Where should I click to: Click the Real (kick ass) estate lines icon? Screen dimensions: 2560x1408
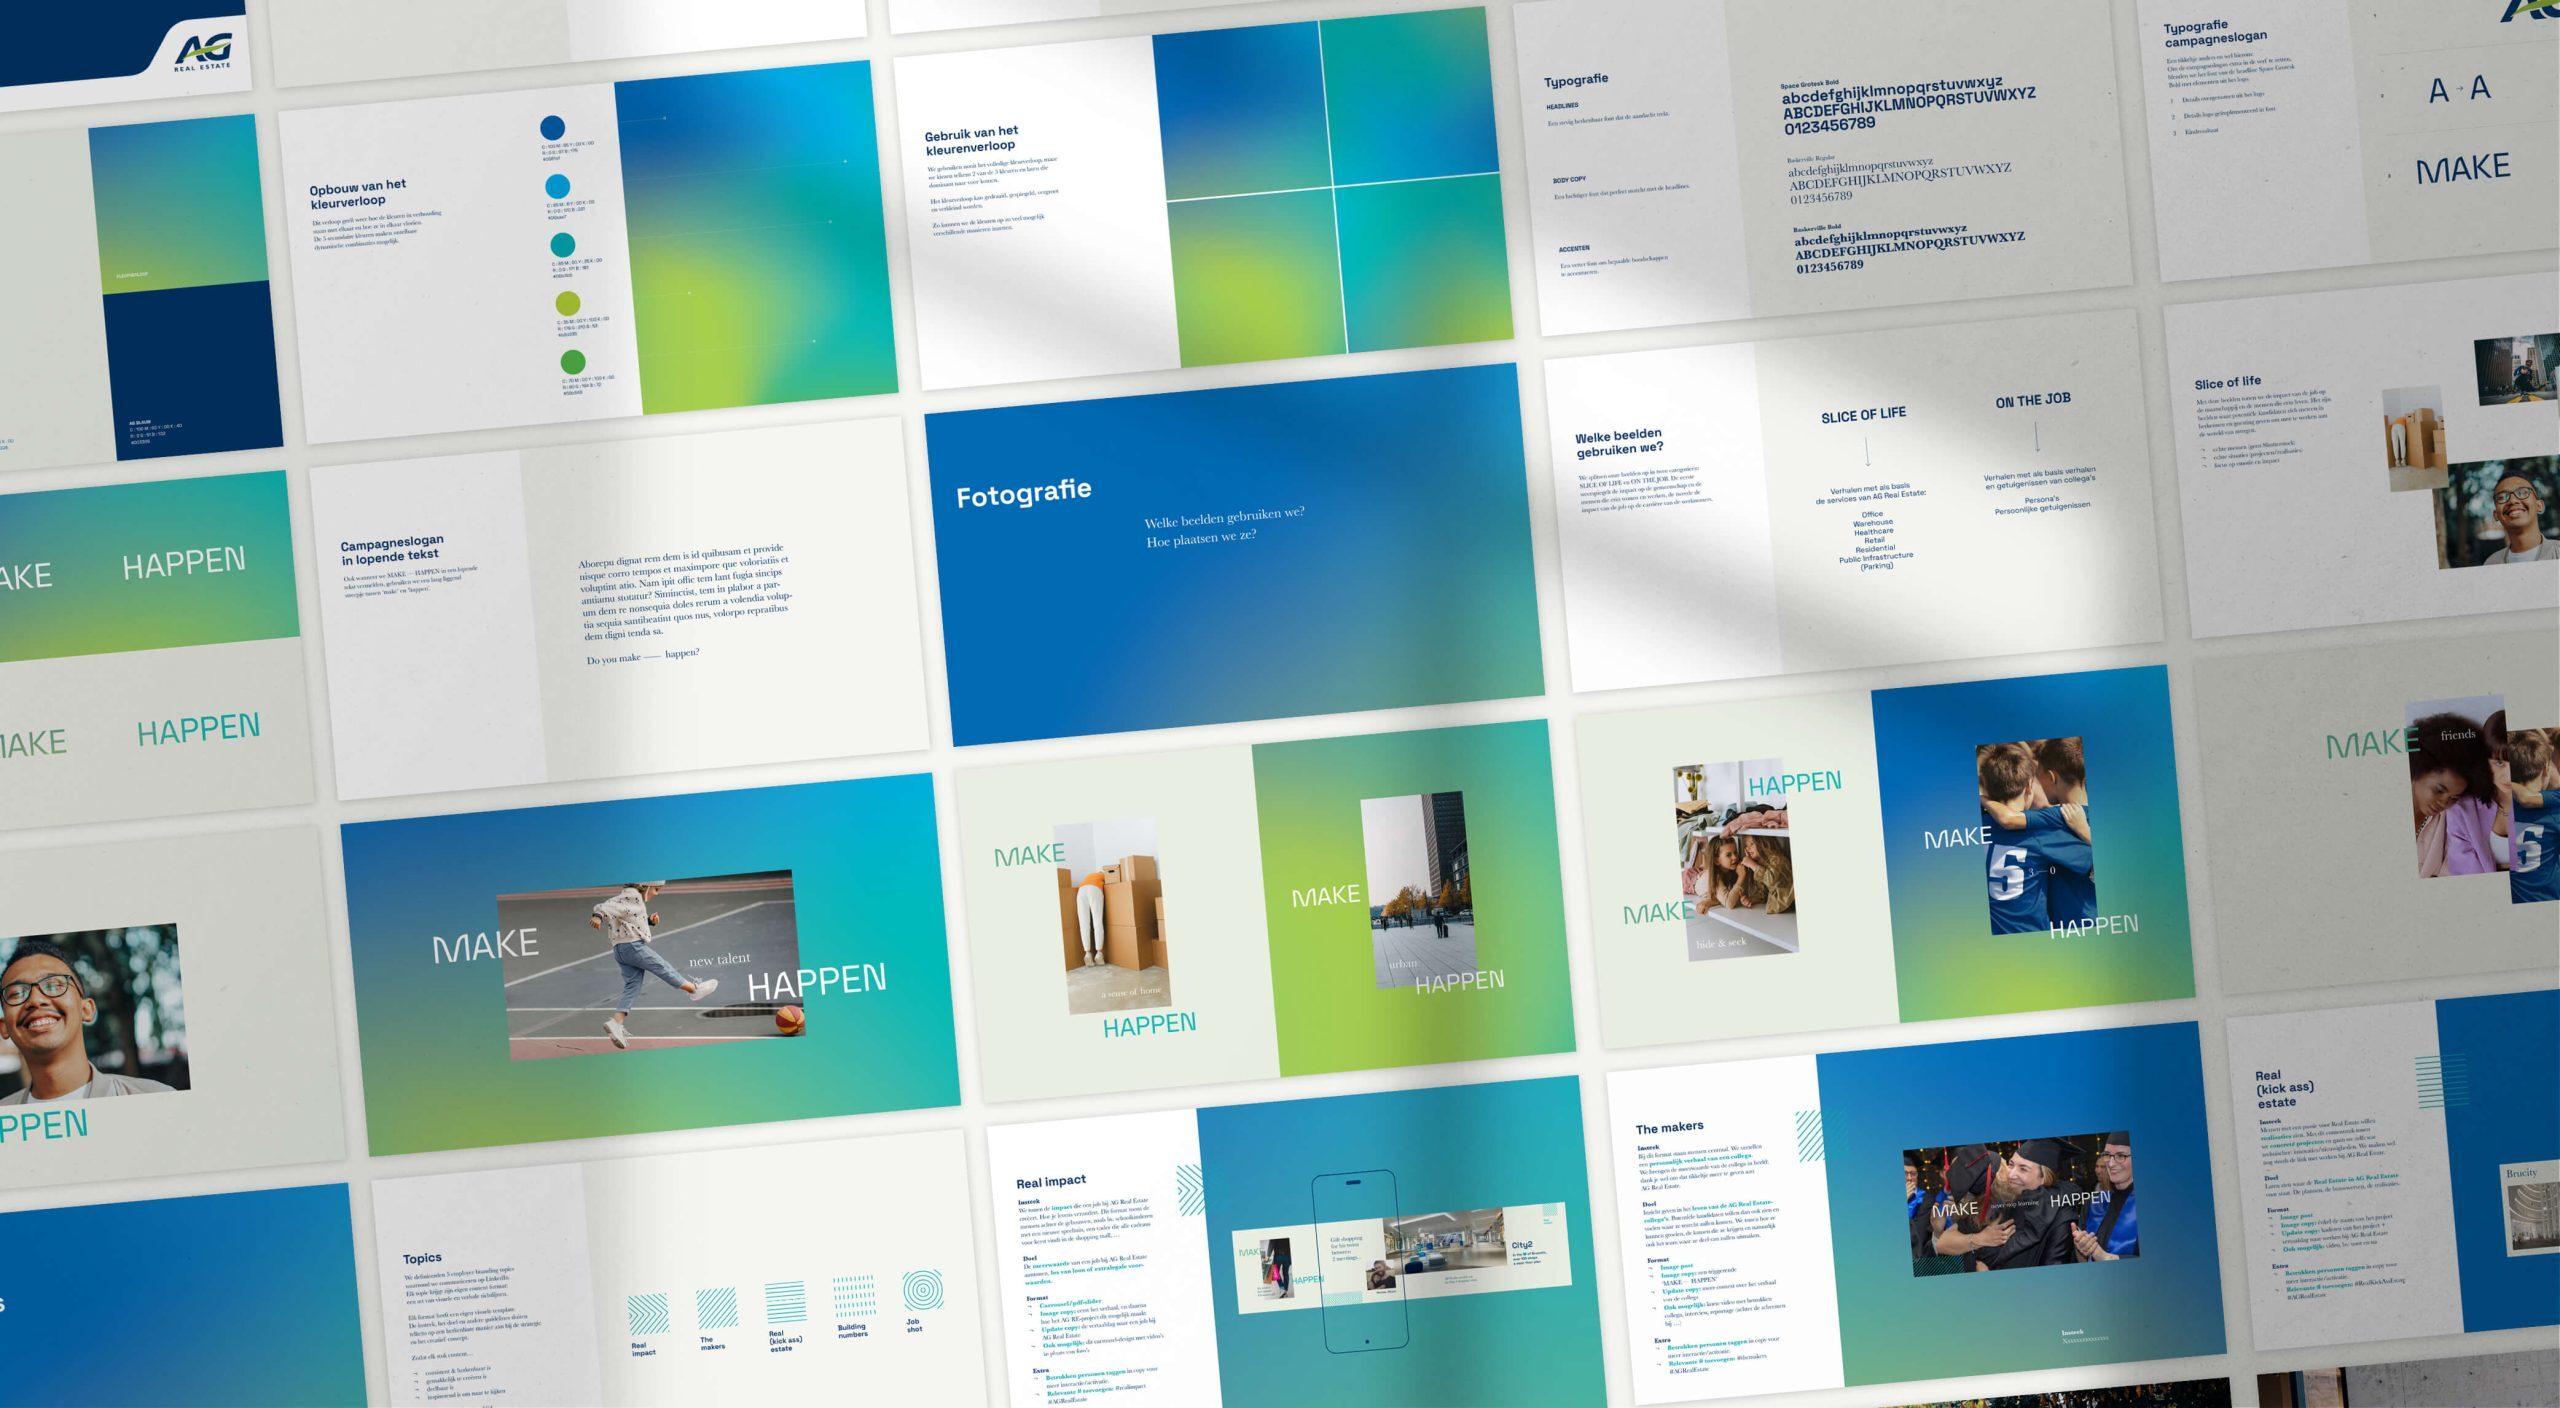click(x=786, y=1302)
